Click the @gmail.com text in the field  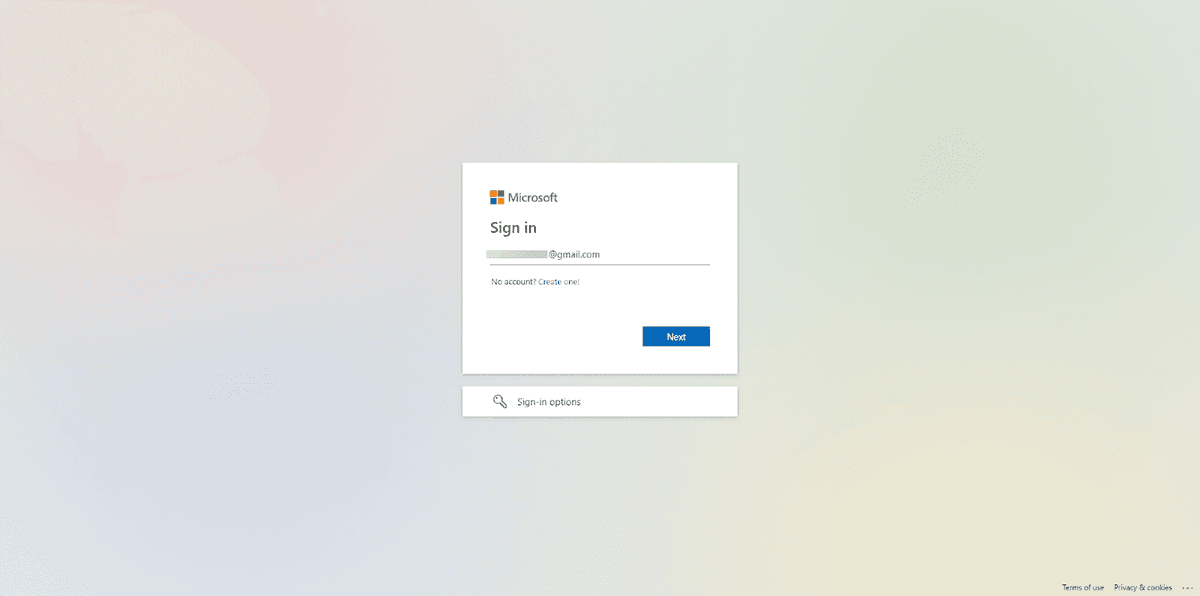coord(574,254)
